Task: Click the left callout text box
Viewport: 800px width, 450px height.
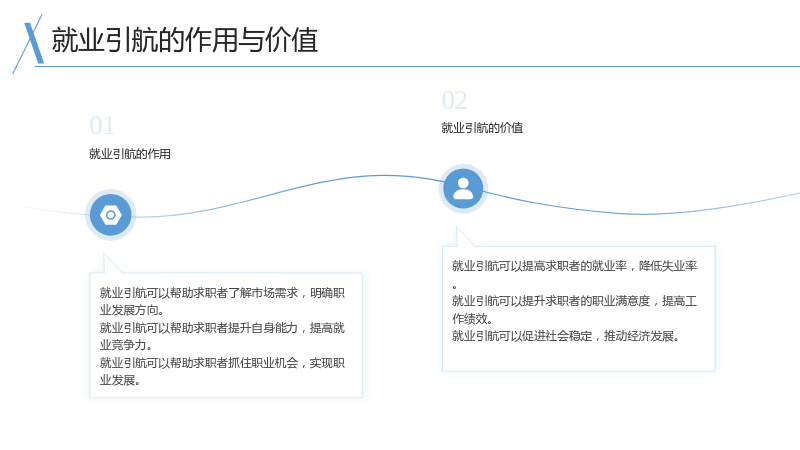Action: pos(226,335)
